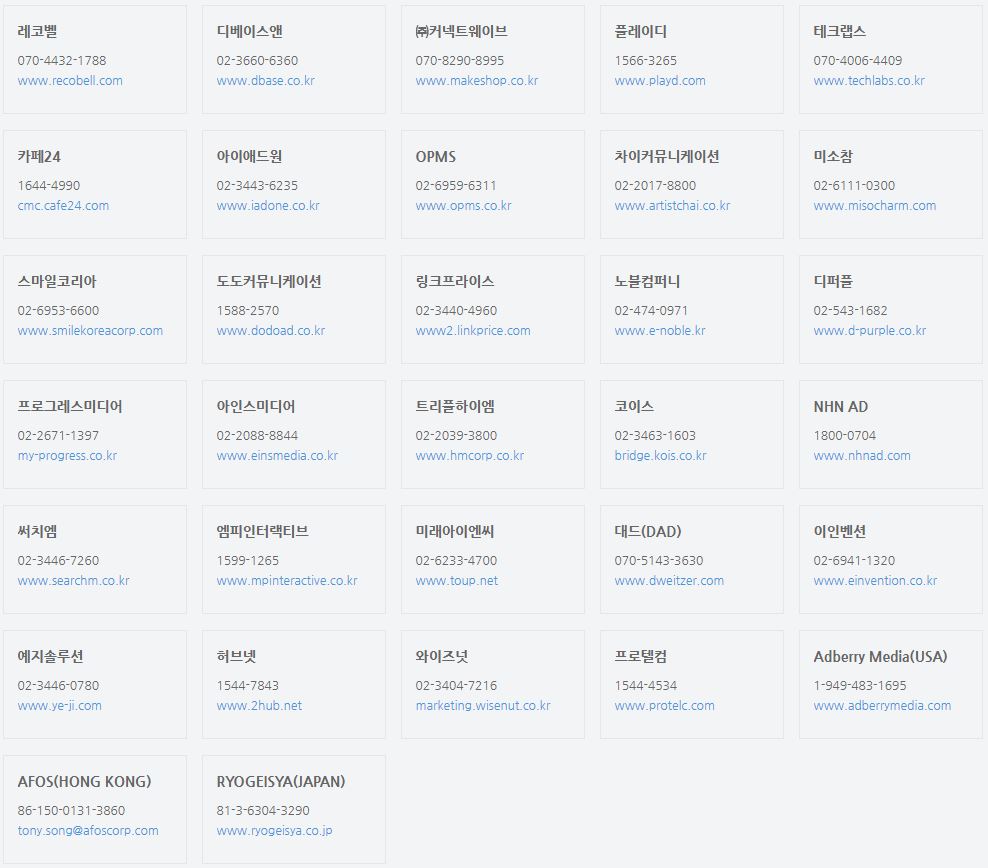The height and width of the screenshot is (868, 988).
Task: Open www.2hub.net link
Action: tap(259, 705)
